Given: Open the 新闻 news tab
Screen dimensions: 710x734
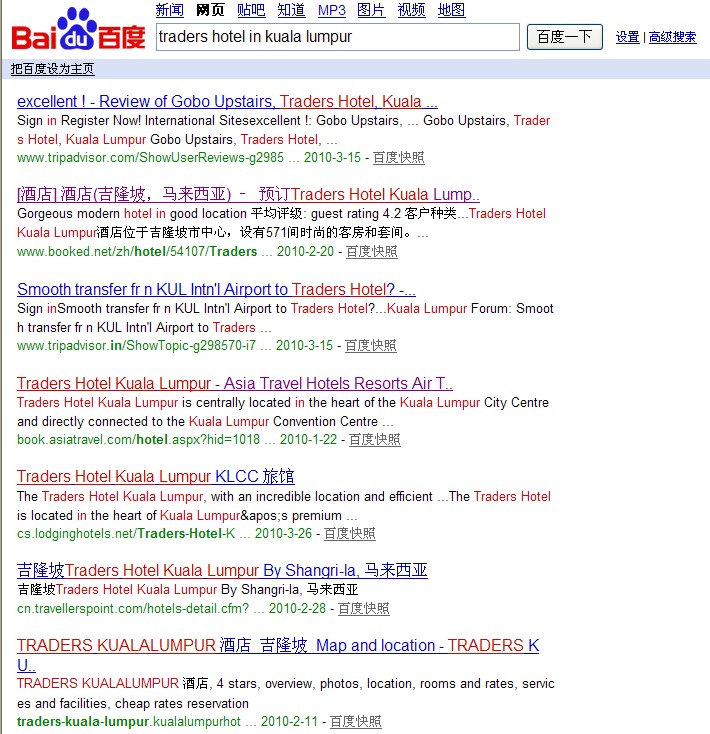Looking at the screenshot, I should click(x=170, y=10).
